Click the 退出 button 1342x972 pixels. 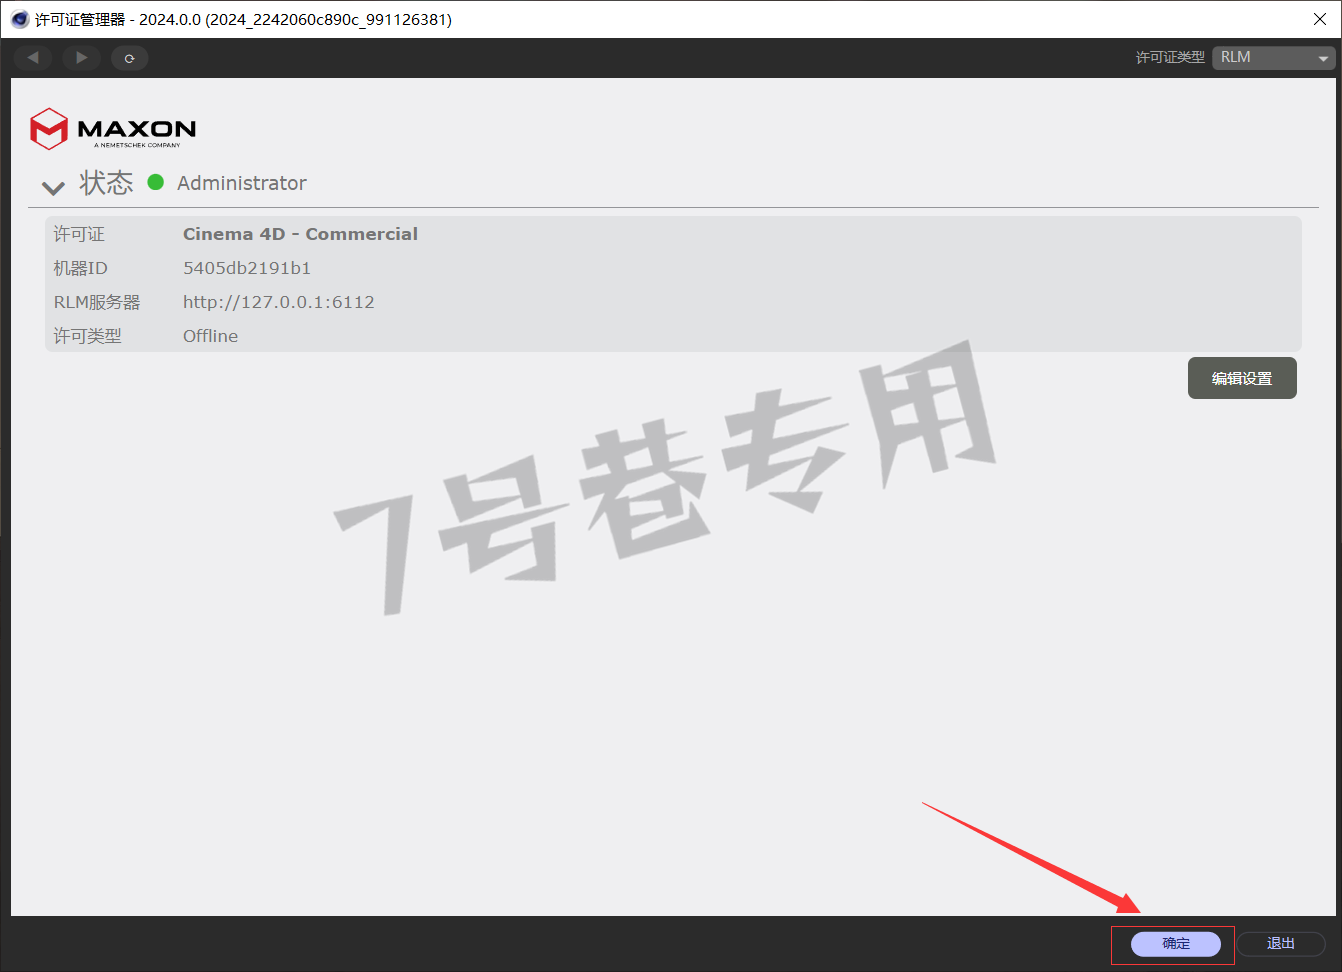(1281, 944)
